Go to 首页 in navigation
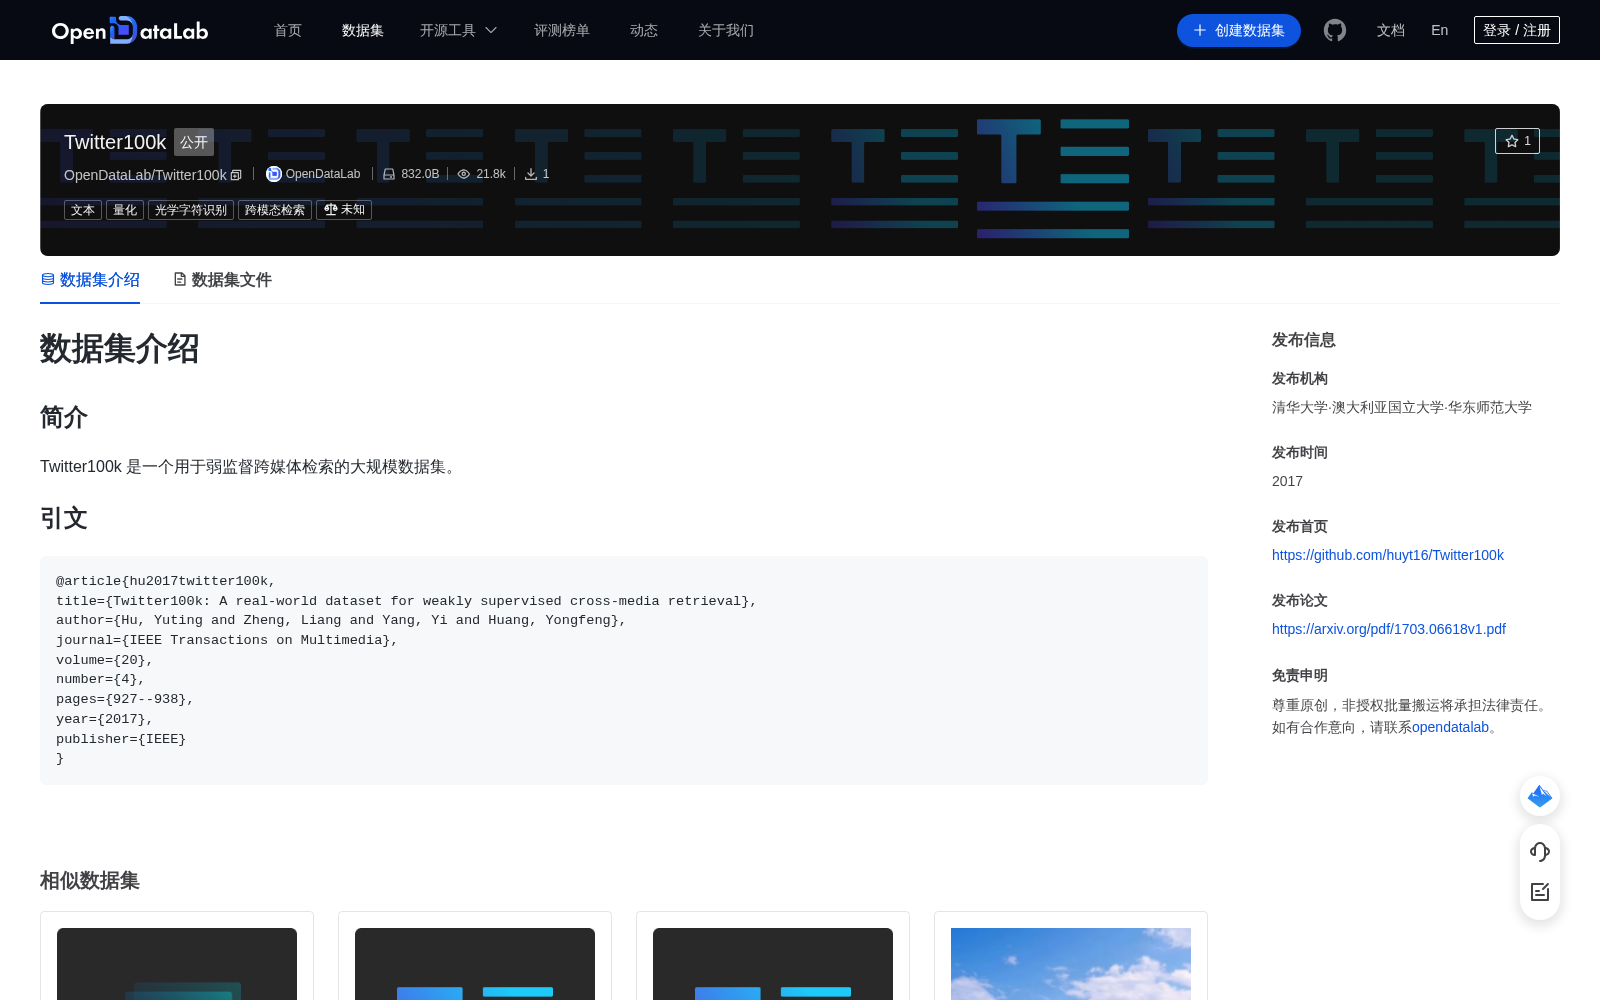This screenshot has width=1600, height=1000. coord(288,30)
